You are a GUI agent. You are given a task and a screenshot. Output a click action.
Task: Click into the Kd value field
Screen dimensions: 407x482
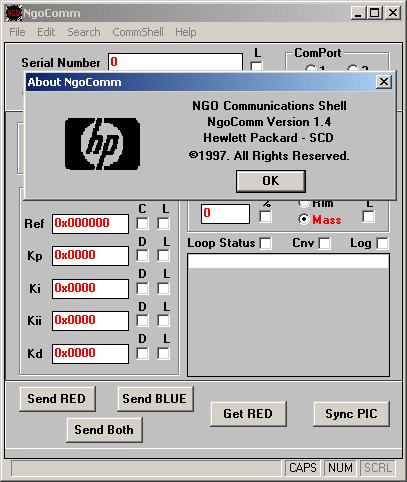pyautogui.click(x=90, y=354)
